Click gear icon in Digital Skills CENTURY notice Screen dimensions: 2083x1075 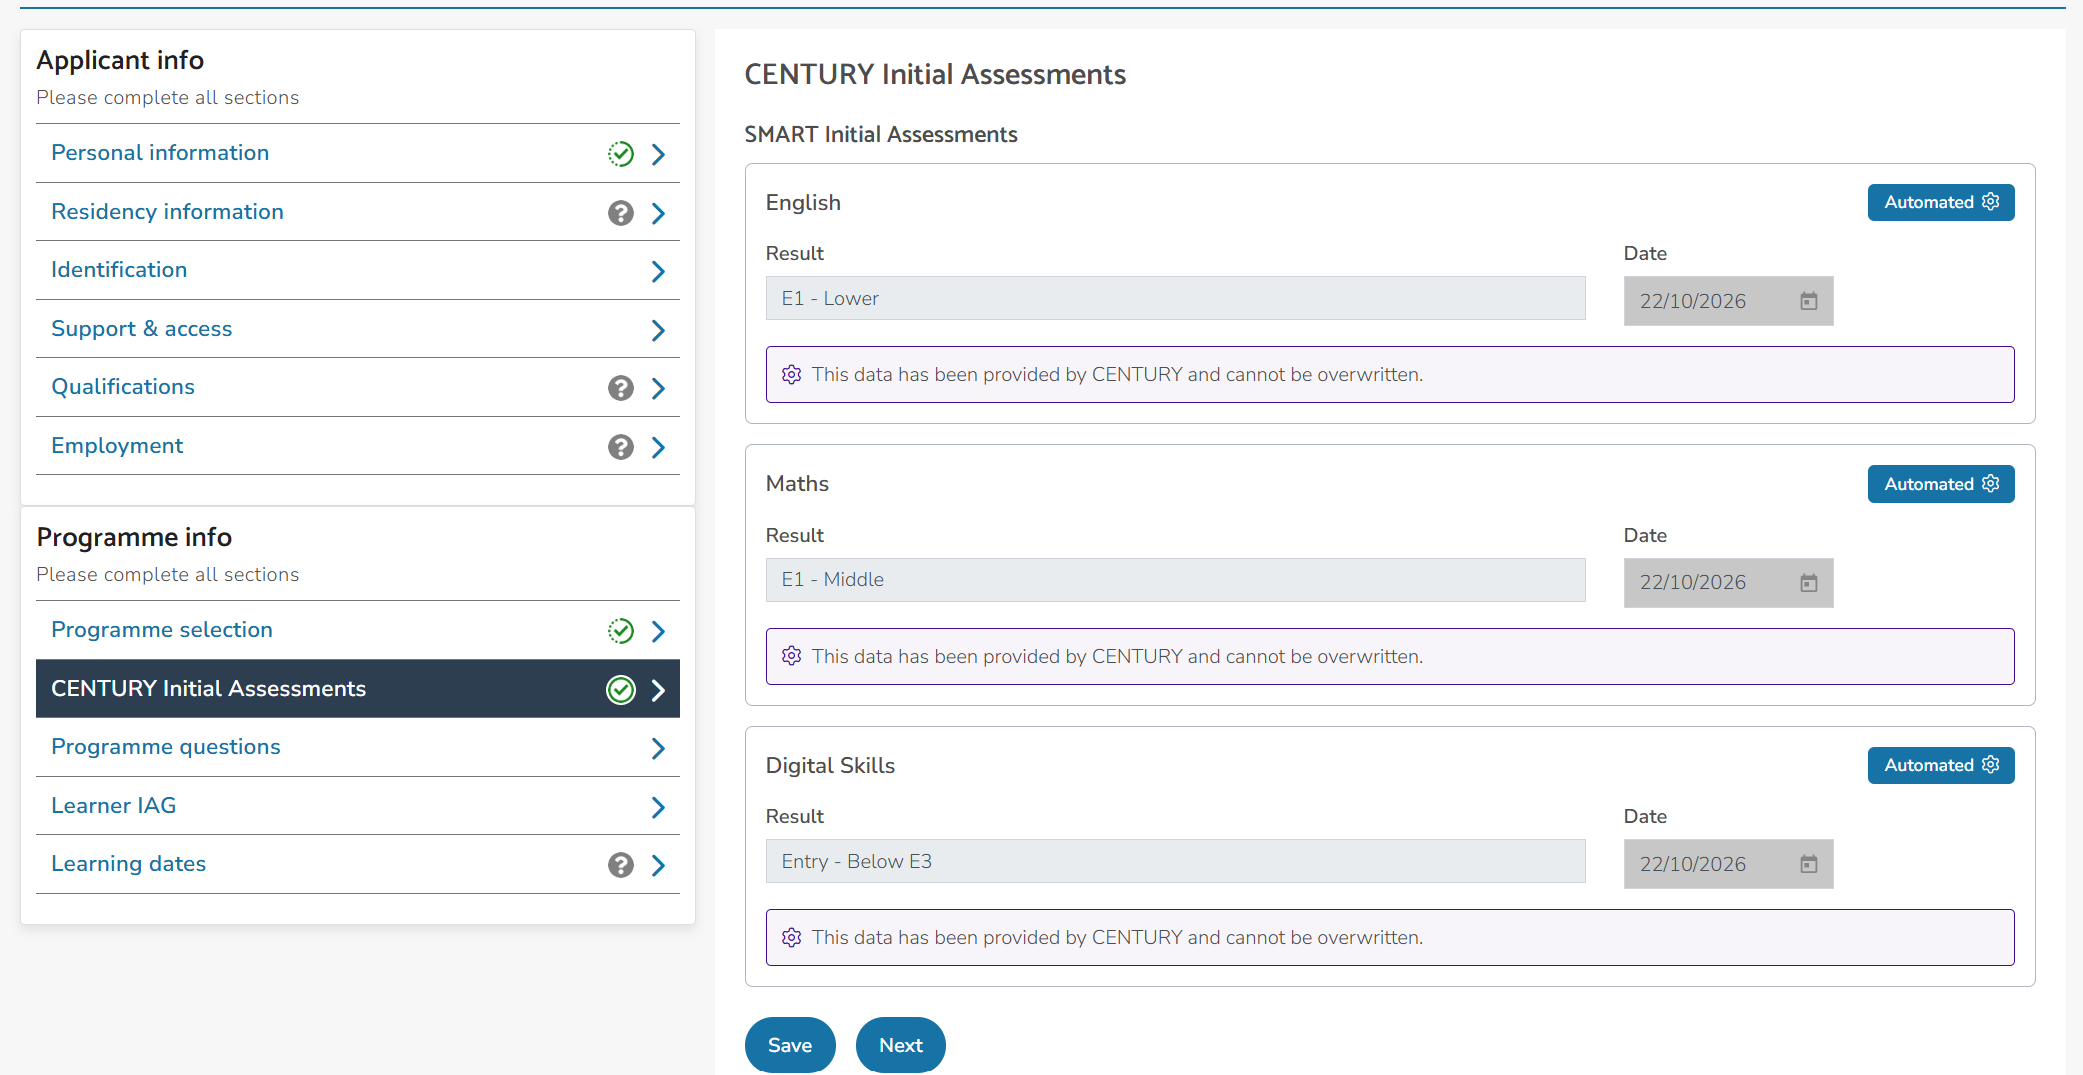point(792,938)
